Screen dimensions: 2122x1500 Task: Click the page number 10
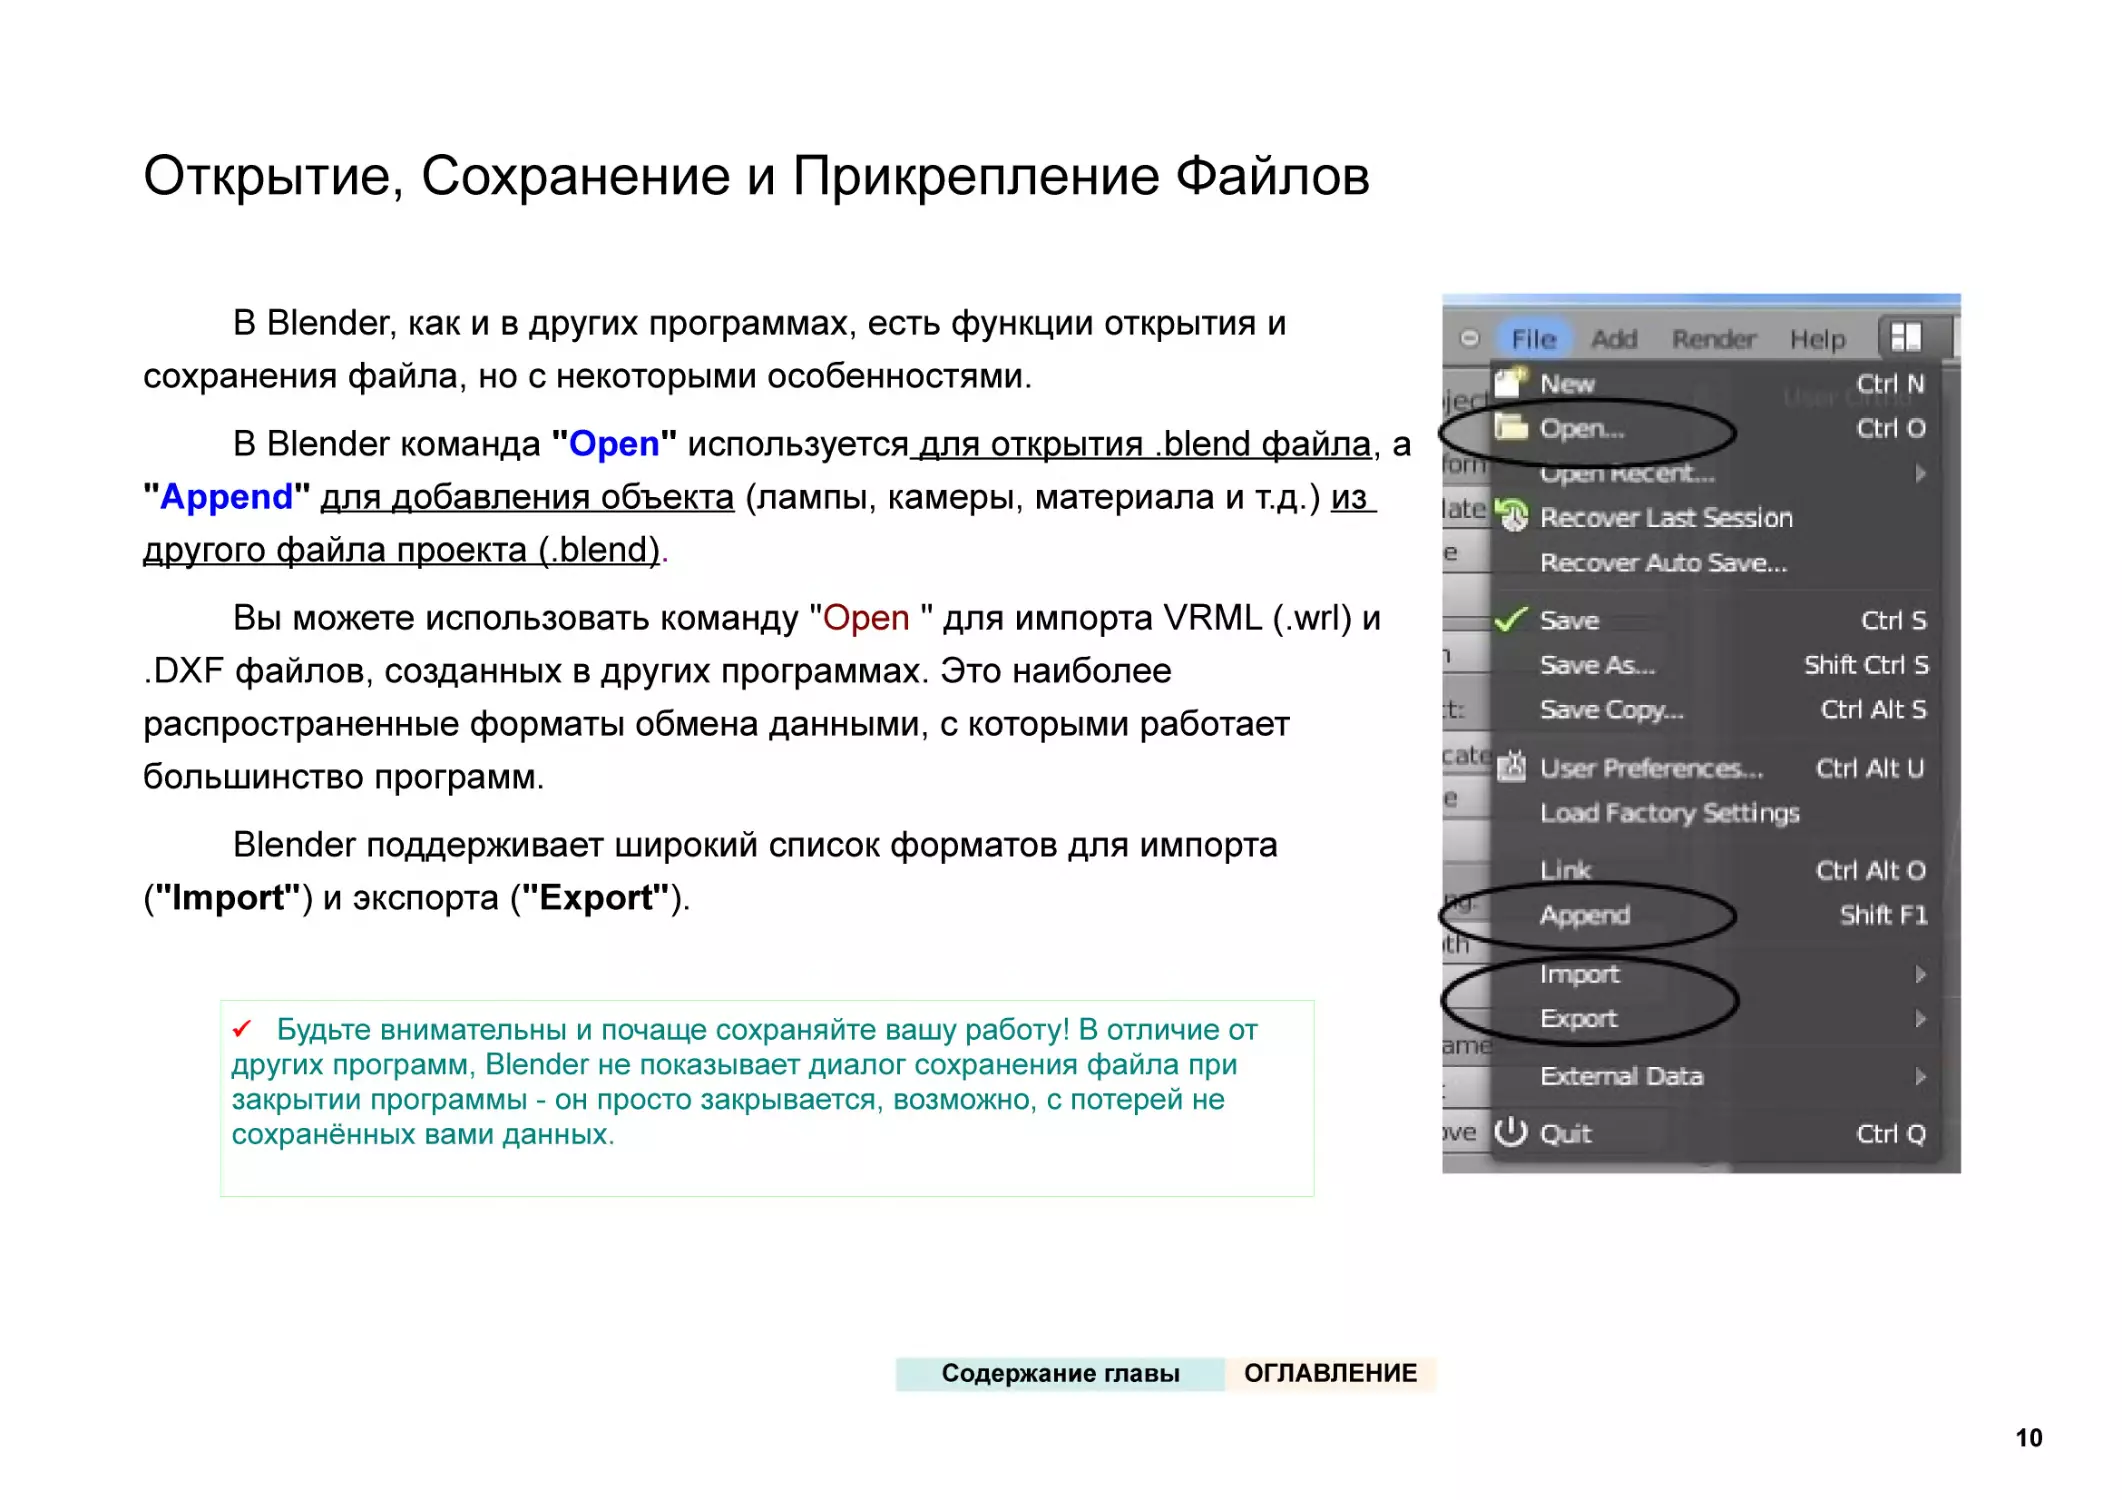pos(2029,1438)
